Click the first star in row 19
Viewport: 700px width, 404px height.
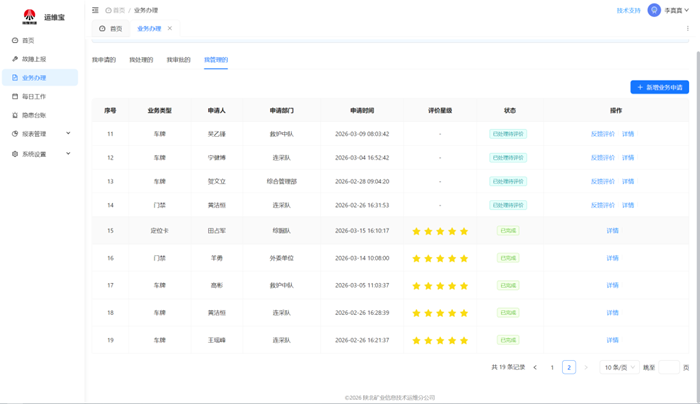tap(417, 340)
